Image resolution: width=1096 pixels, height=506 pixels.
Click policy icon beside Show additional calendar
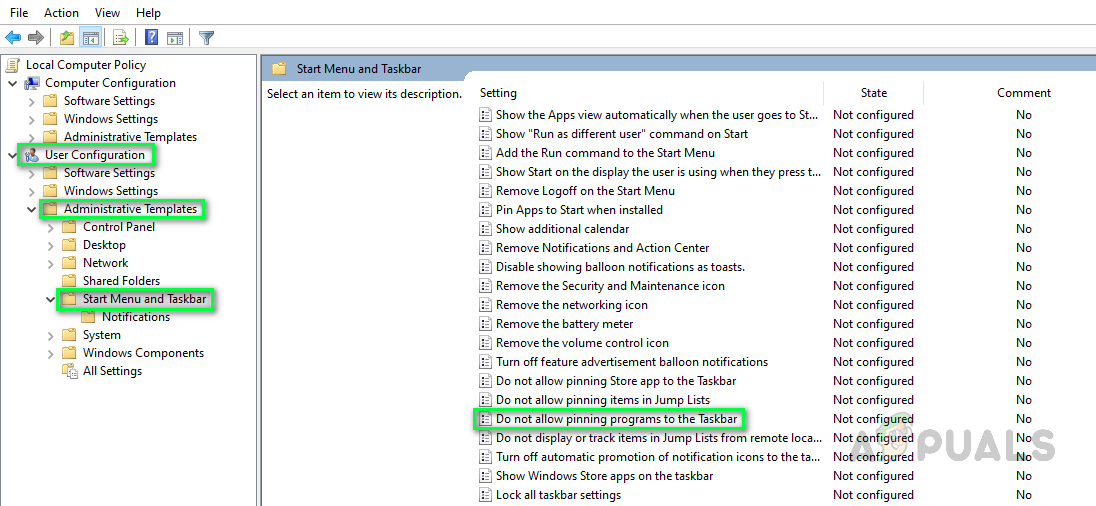click(x=485, y=229)
